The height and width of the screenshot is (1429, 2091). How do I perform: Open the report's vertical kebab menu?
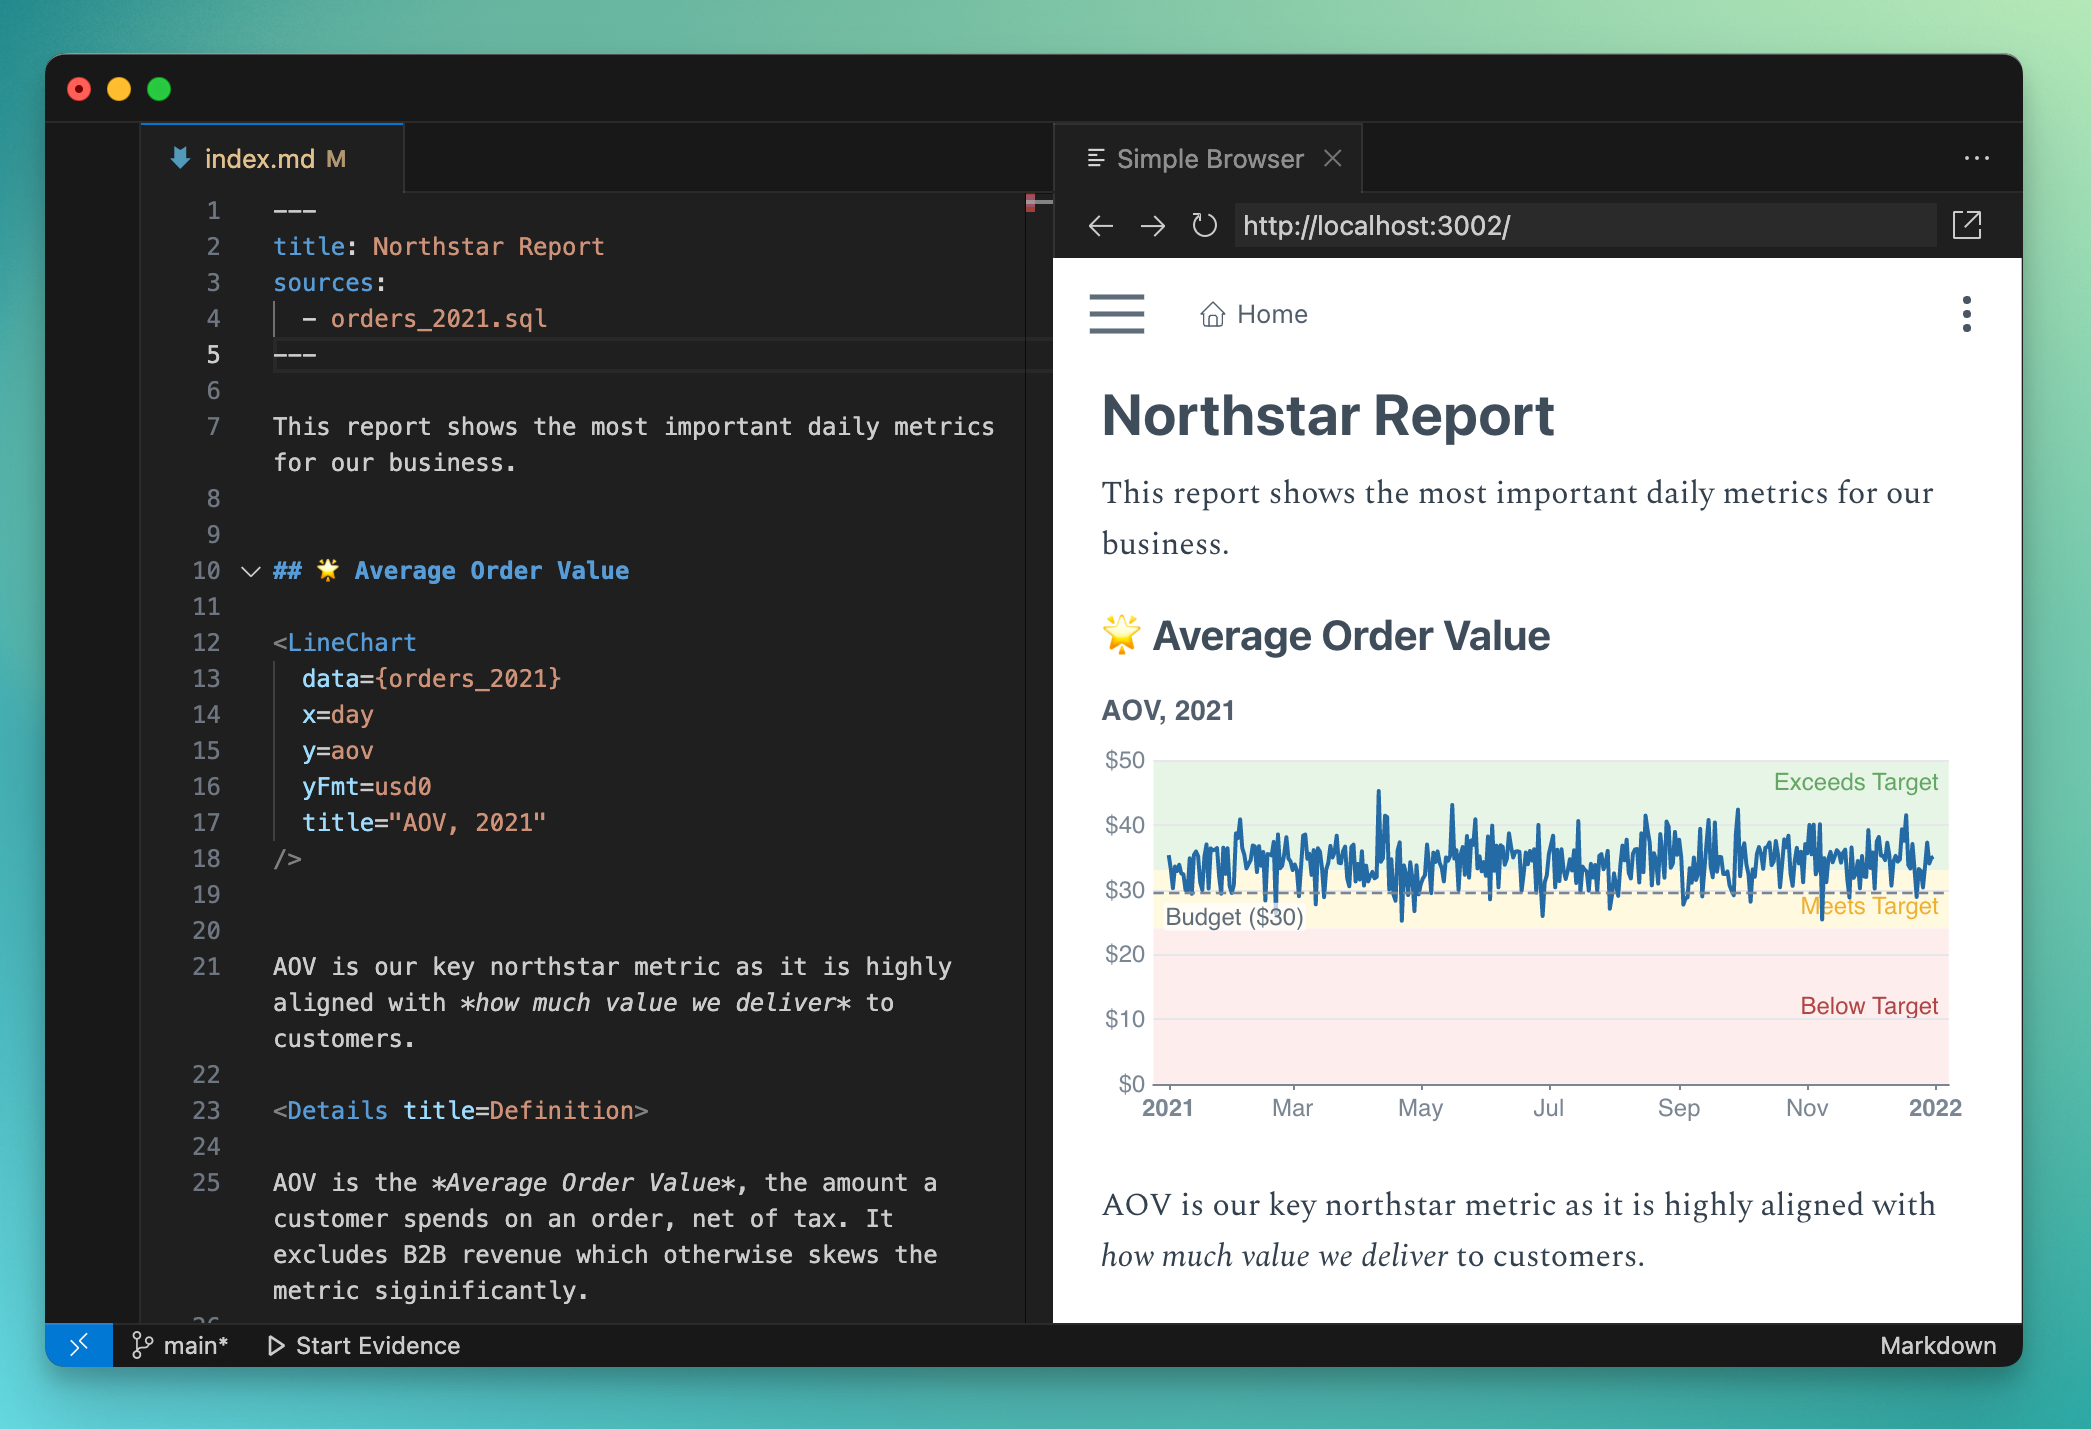pyautogui.click(x=1966, y=314)
